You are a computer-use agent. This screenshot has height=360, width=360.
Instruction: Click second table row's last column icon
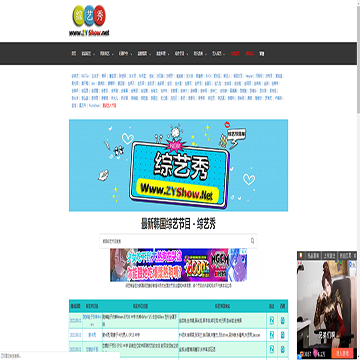[283, 334]
